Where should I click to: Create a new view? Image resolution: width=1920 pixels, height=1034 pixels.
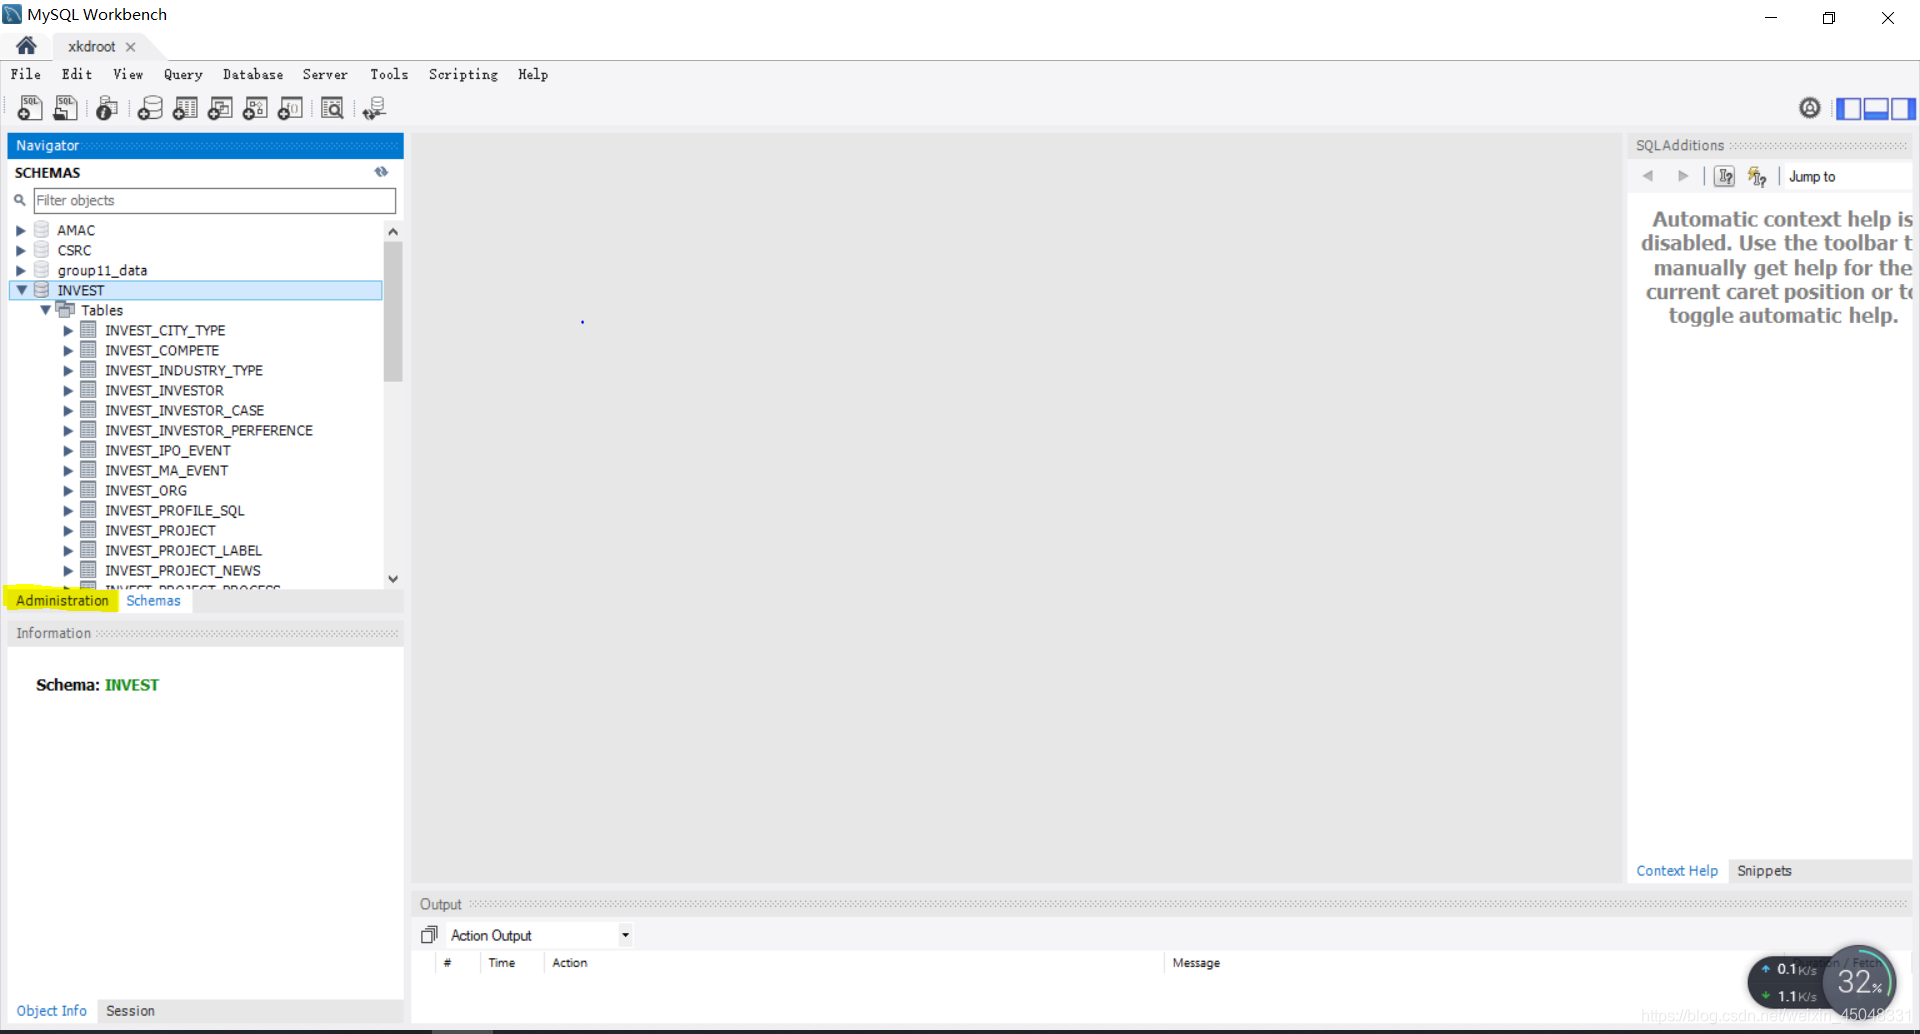click(220, 108)
